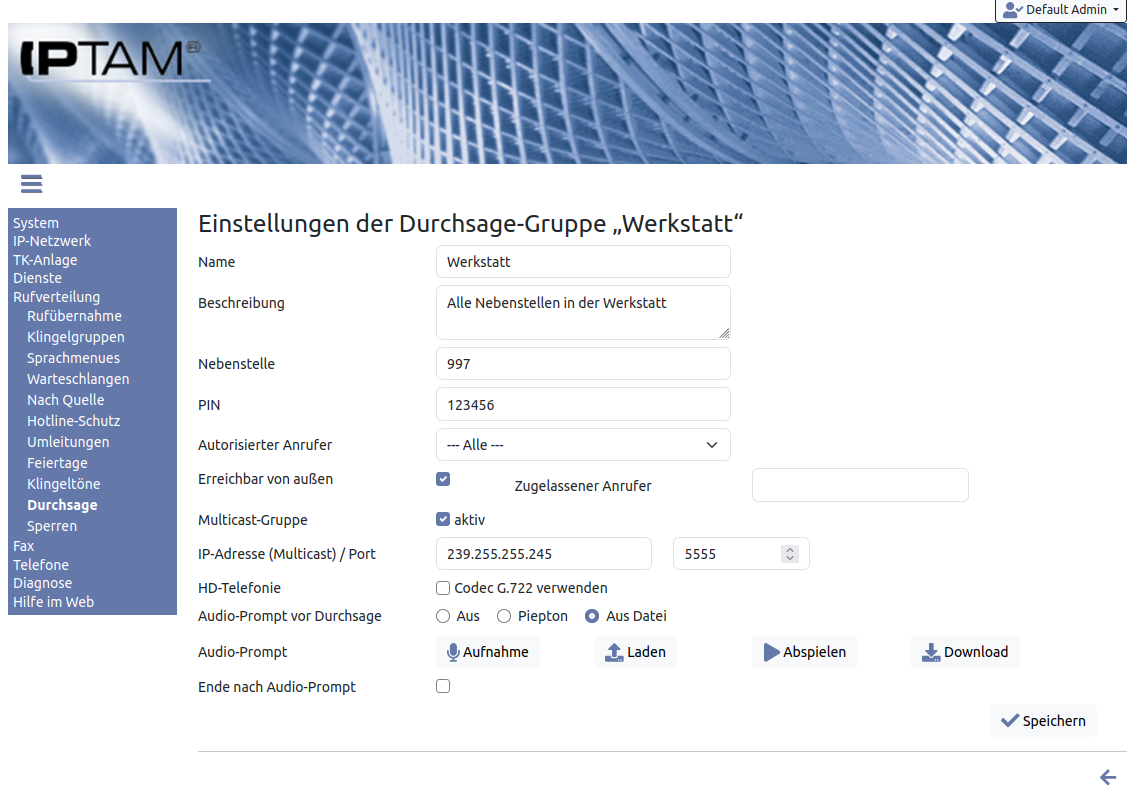
Task: Open Klingelgruppen in the sidebar
Action: [76, 337]
